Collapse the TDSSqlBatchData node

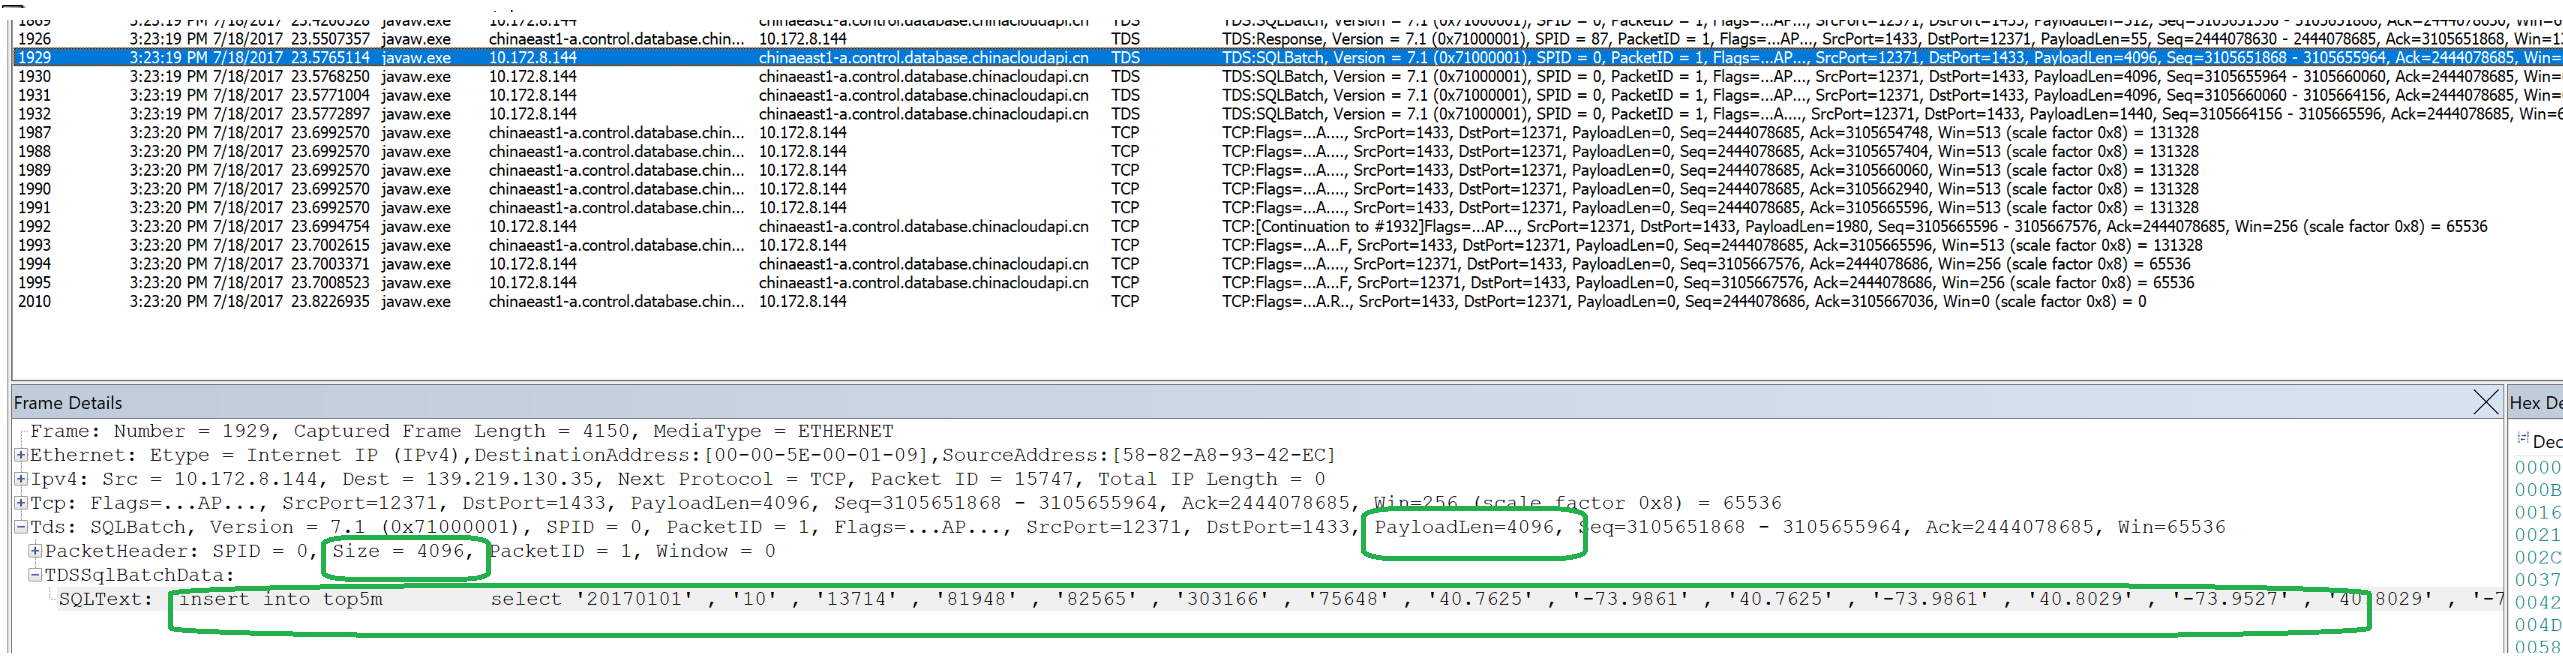coord(35,575)
